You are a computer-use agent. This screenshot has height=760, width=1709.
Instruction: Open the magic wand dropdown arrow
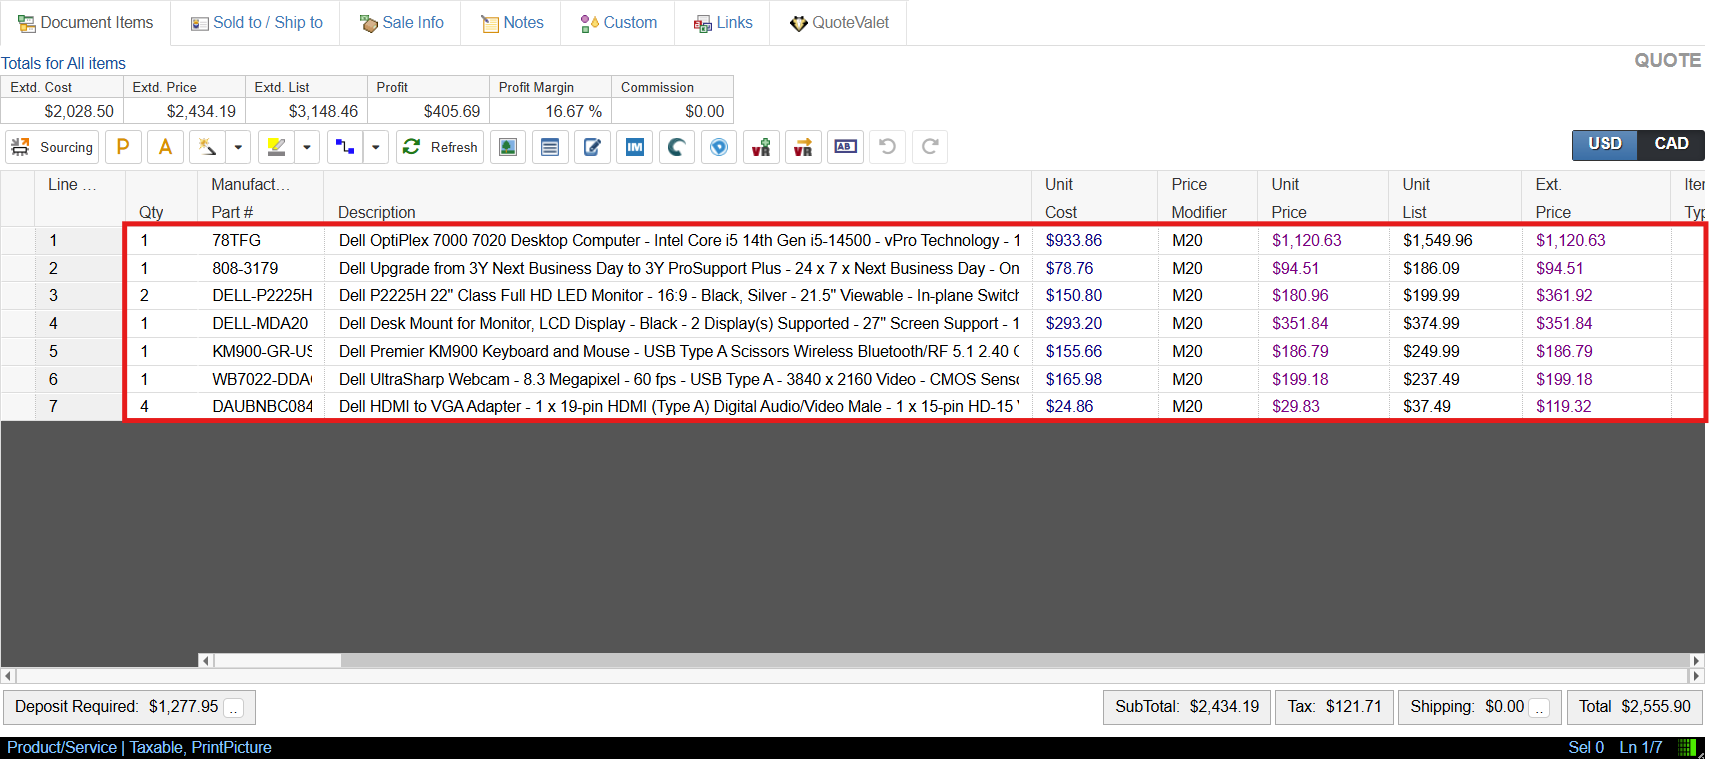[x=238, y=147]
